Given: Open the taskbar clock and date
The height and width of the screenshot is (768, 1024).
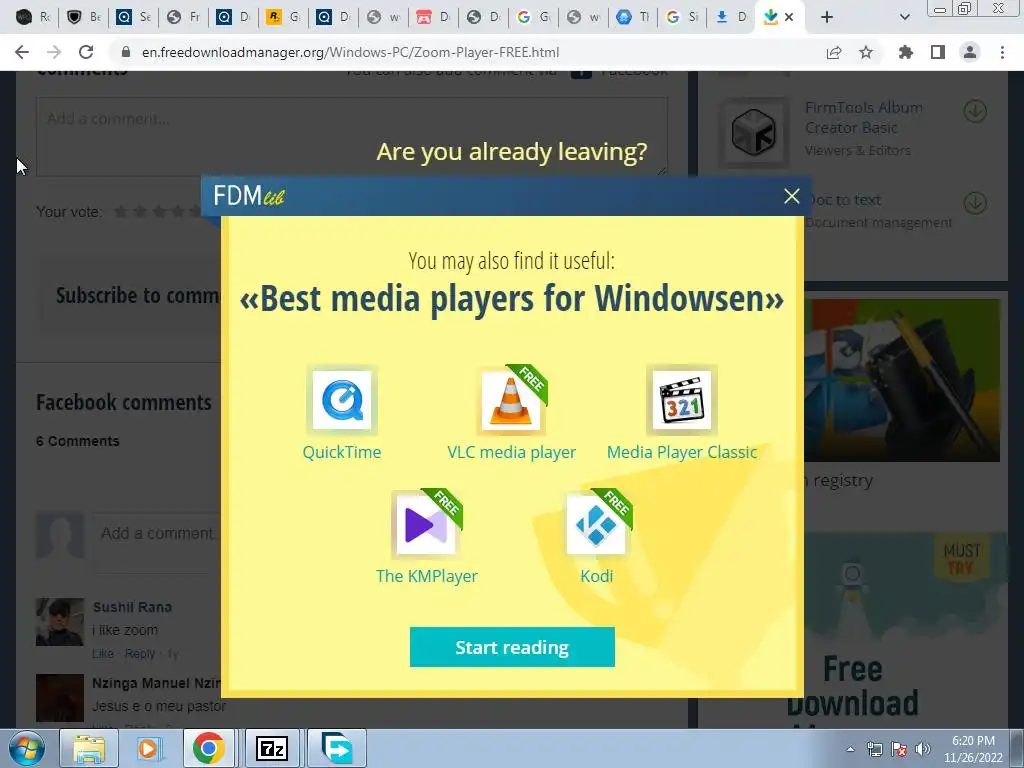Looking at the screenshot, I should 973,749.
